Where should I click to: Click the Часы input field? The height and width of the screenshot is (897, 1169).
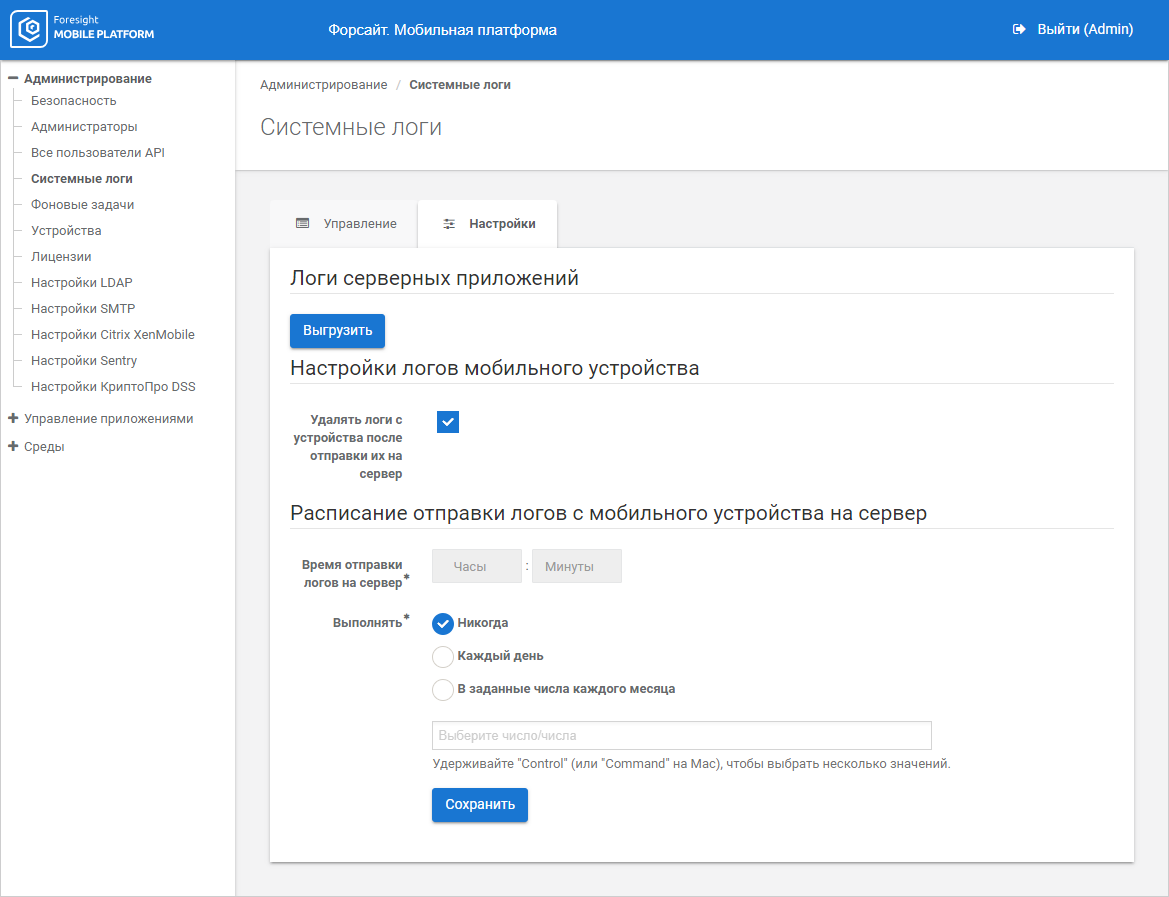pos(476,567)
